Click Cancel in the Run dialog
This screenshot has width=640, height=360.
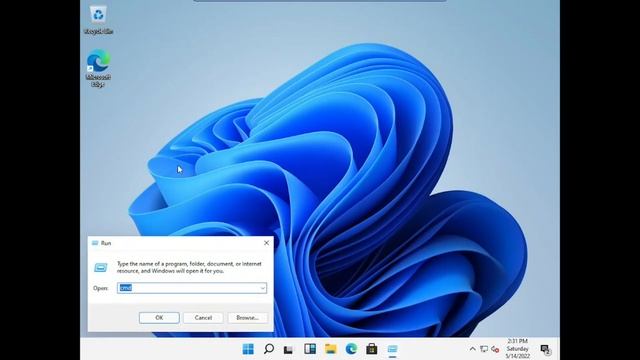click(203, 318)
